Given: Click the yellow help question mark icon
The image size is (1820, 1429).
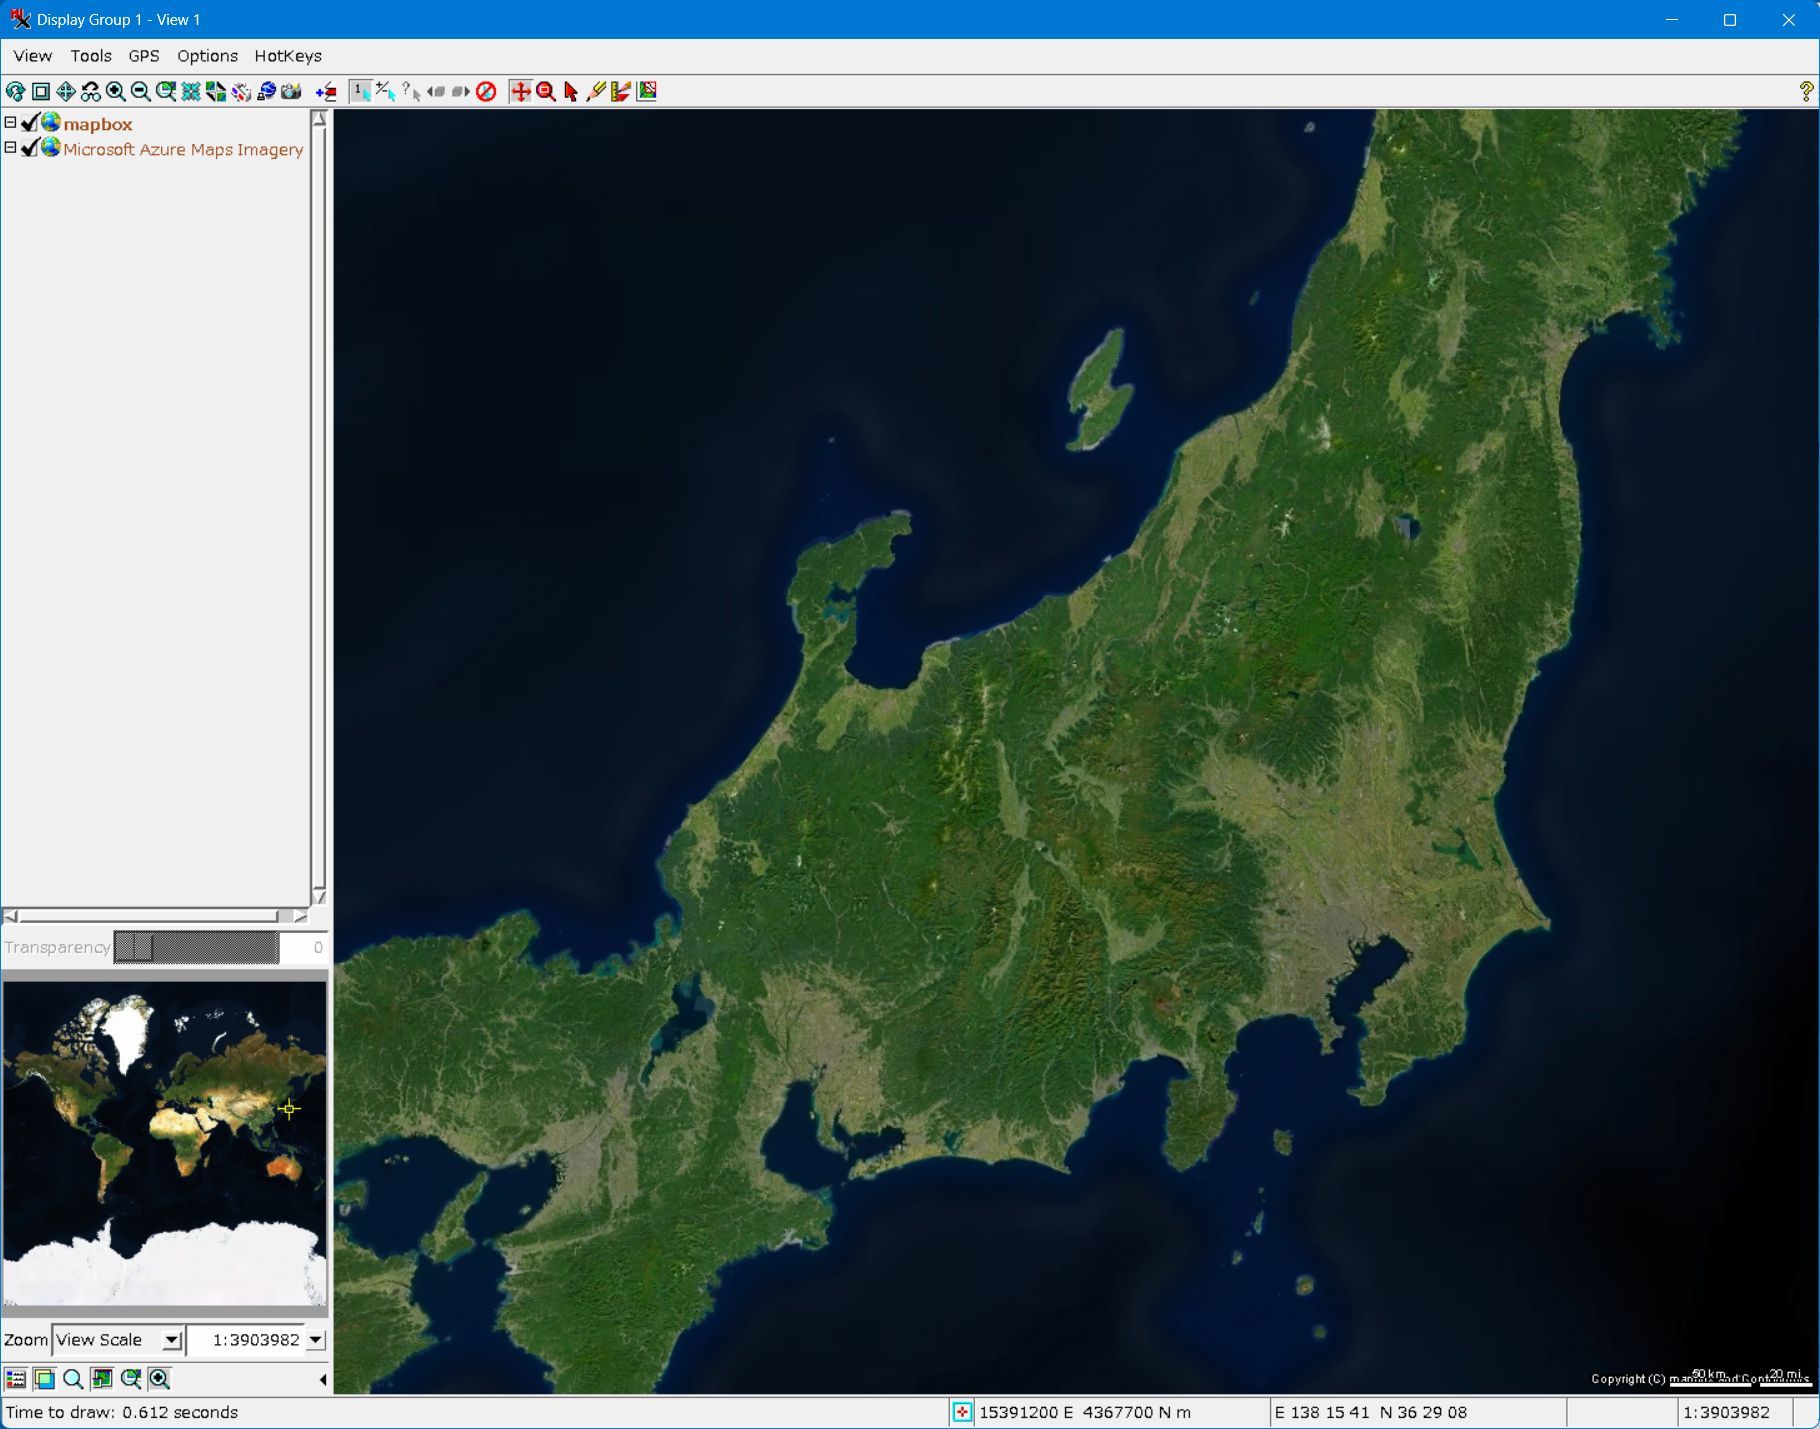Looking at the screenshot, I should tap(1805, 92).
